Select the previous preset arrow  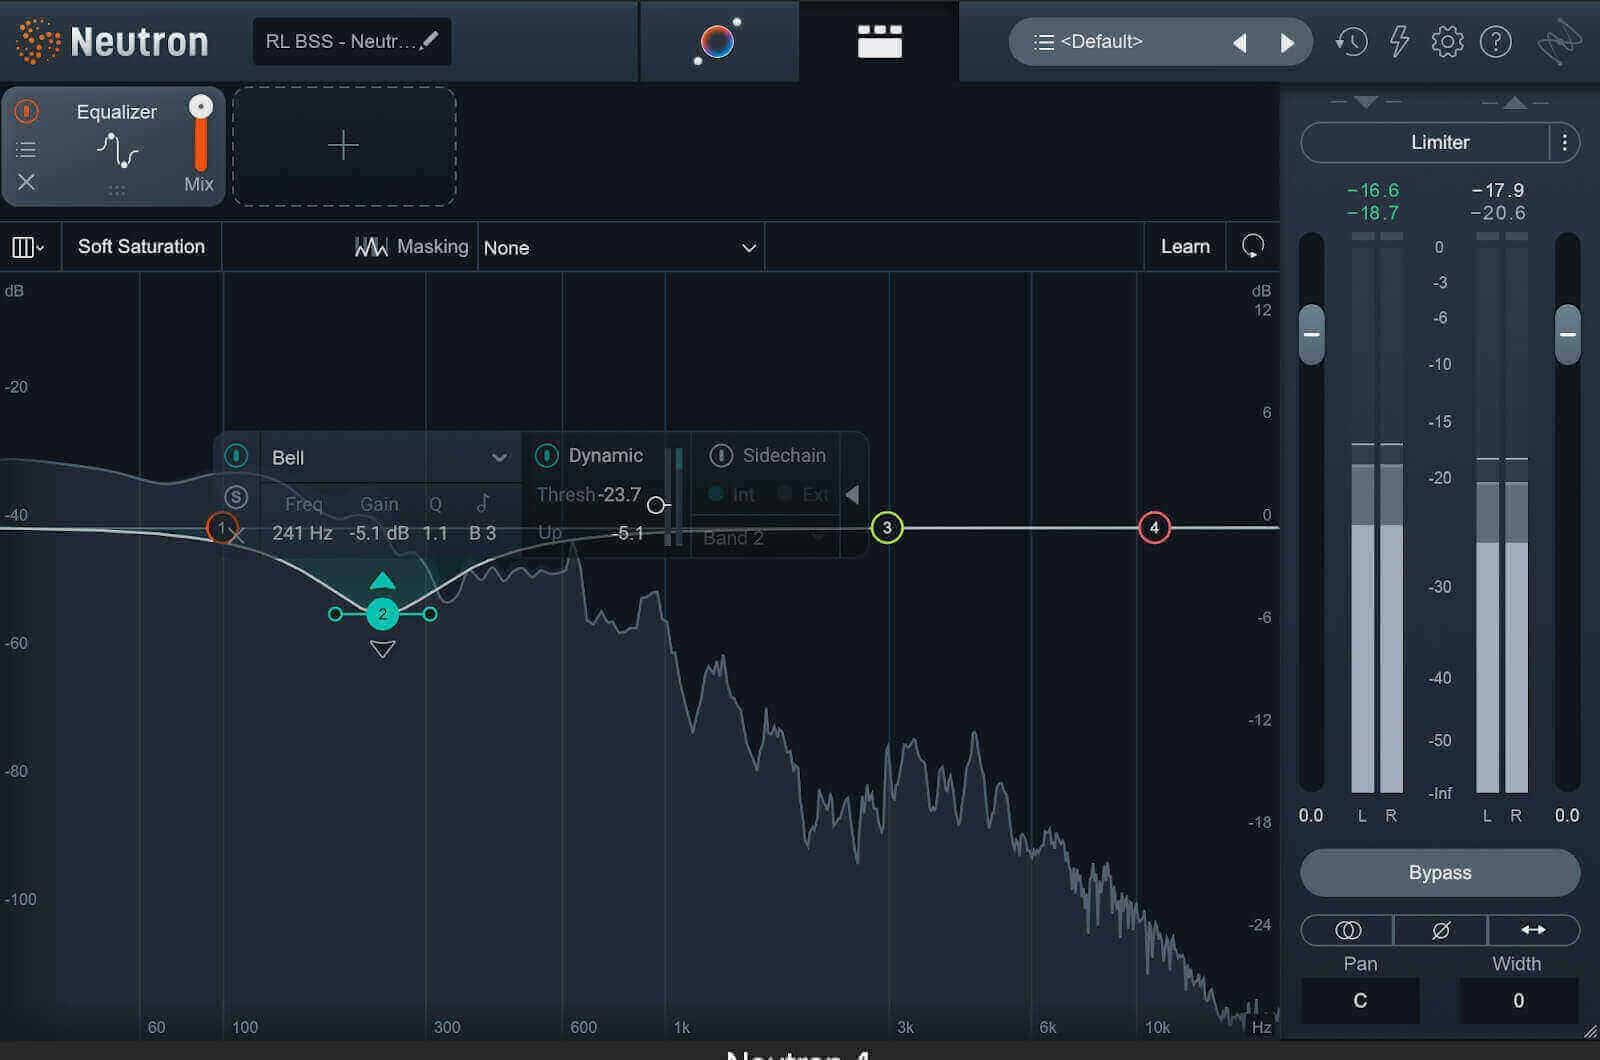[x=1239, y=42]
